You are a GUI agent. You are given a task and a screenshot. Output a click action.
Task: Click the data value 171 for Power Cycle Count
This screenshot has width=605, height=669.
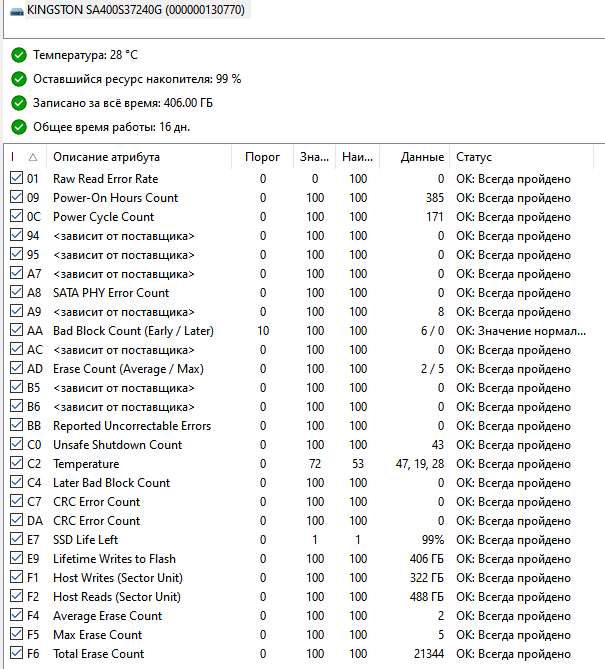pyautogui.click(x=435, y=217)
